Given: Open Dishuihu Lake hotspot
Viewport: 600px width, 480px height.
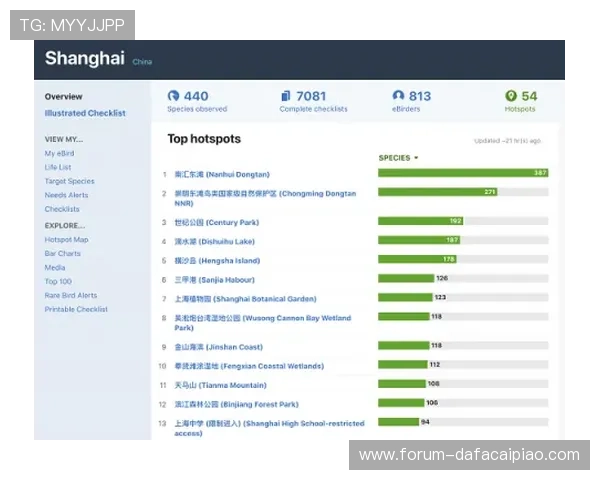Looking at the screenshot, I should point(215,242).
